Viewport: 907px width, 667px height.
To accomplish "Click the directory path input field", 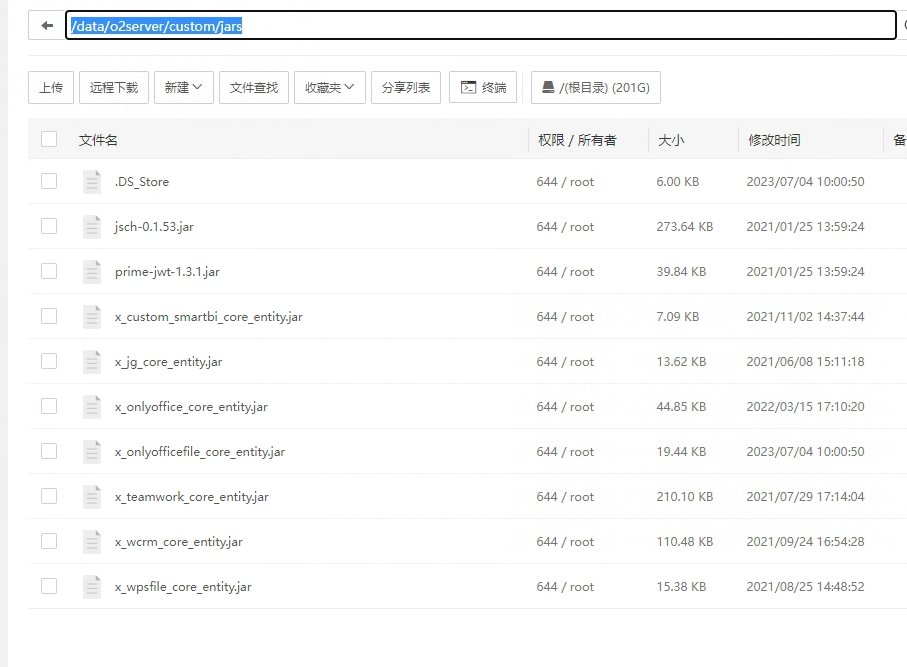I will click(x=480, y=26).
